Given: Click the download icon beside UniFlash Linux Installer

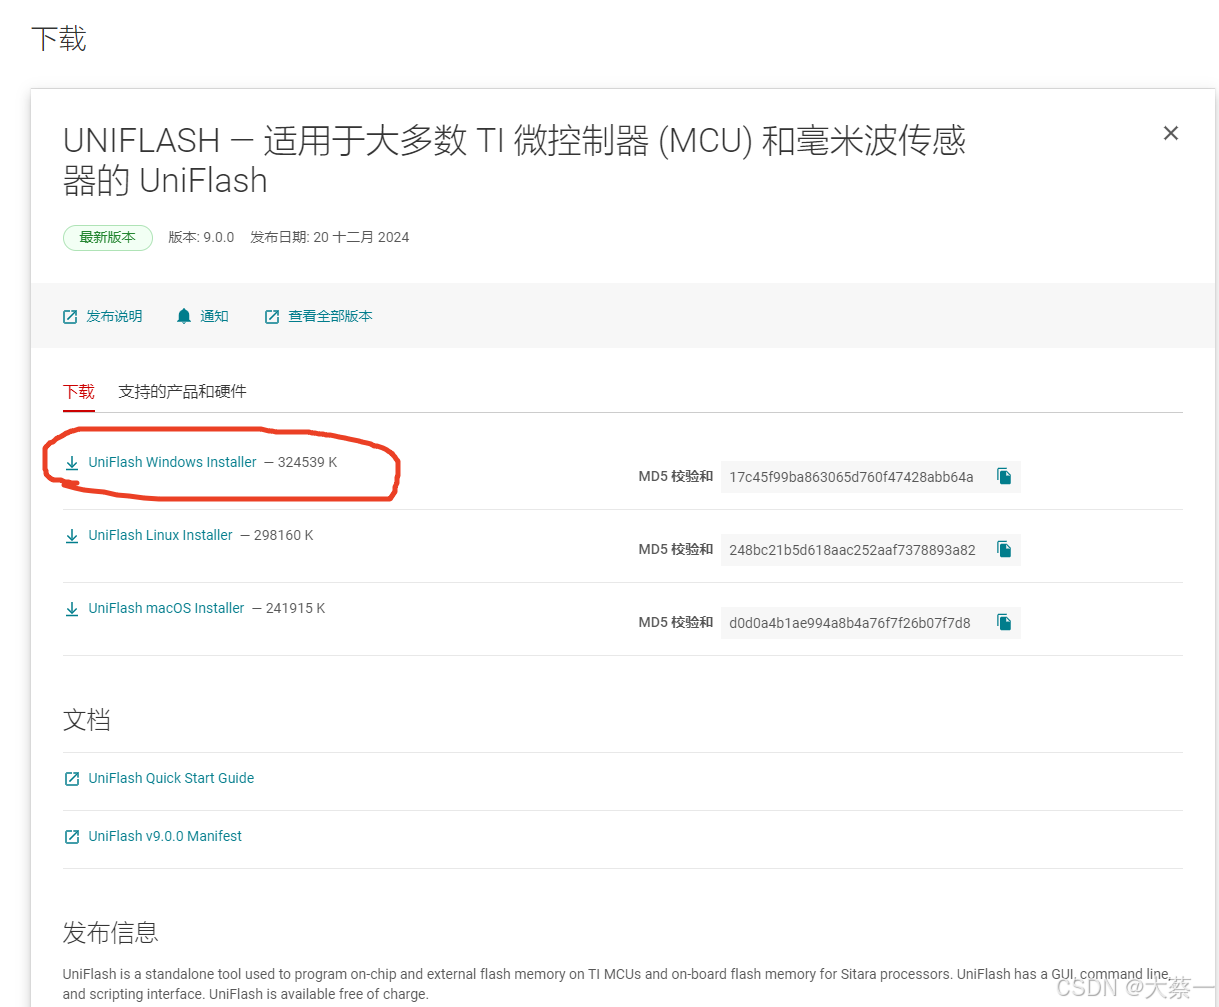Looking at the screenshot, I should [x=71, y=536].
